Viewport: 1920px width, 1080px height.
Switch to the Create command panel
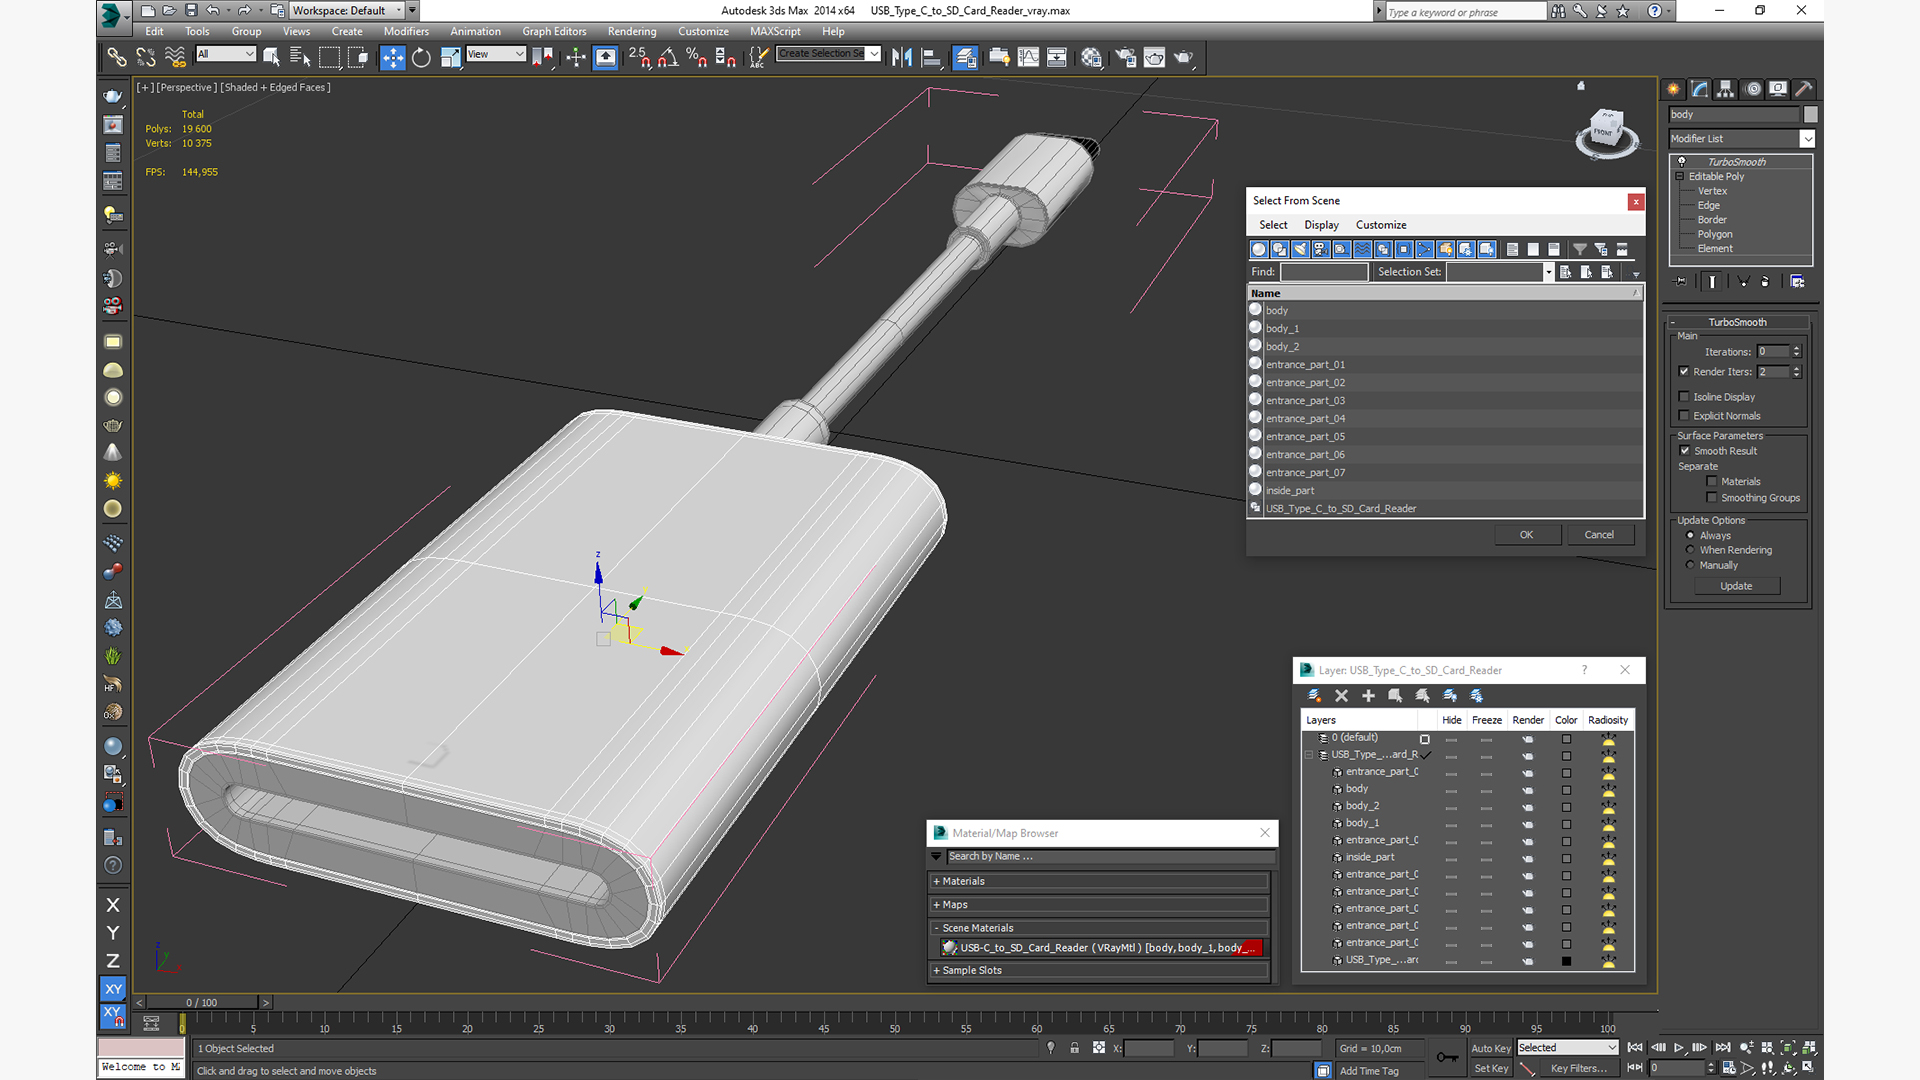(x=1673, y=89)
